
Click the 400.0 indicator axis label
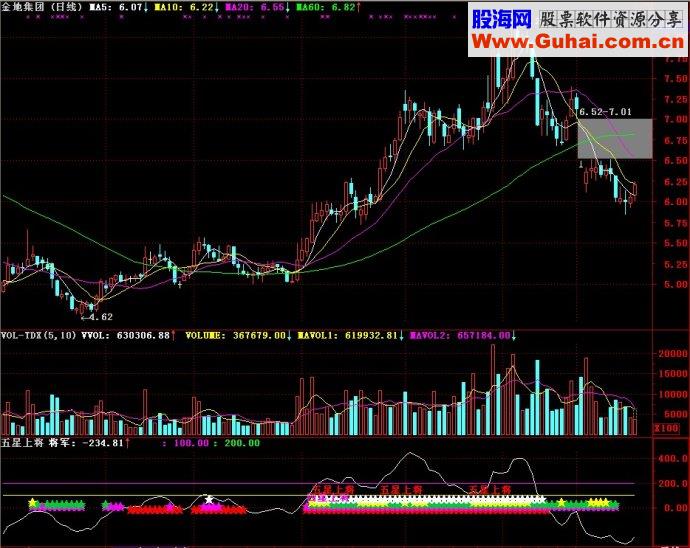click(x=672, y=458)
